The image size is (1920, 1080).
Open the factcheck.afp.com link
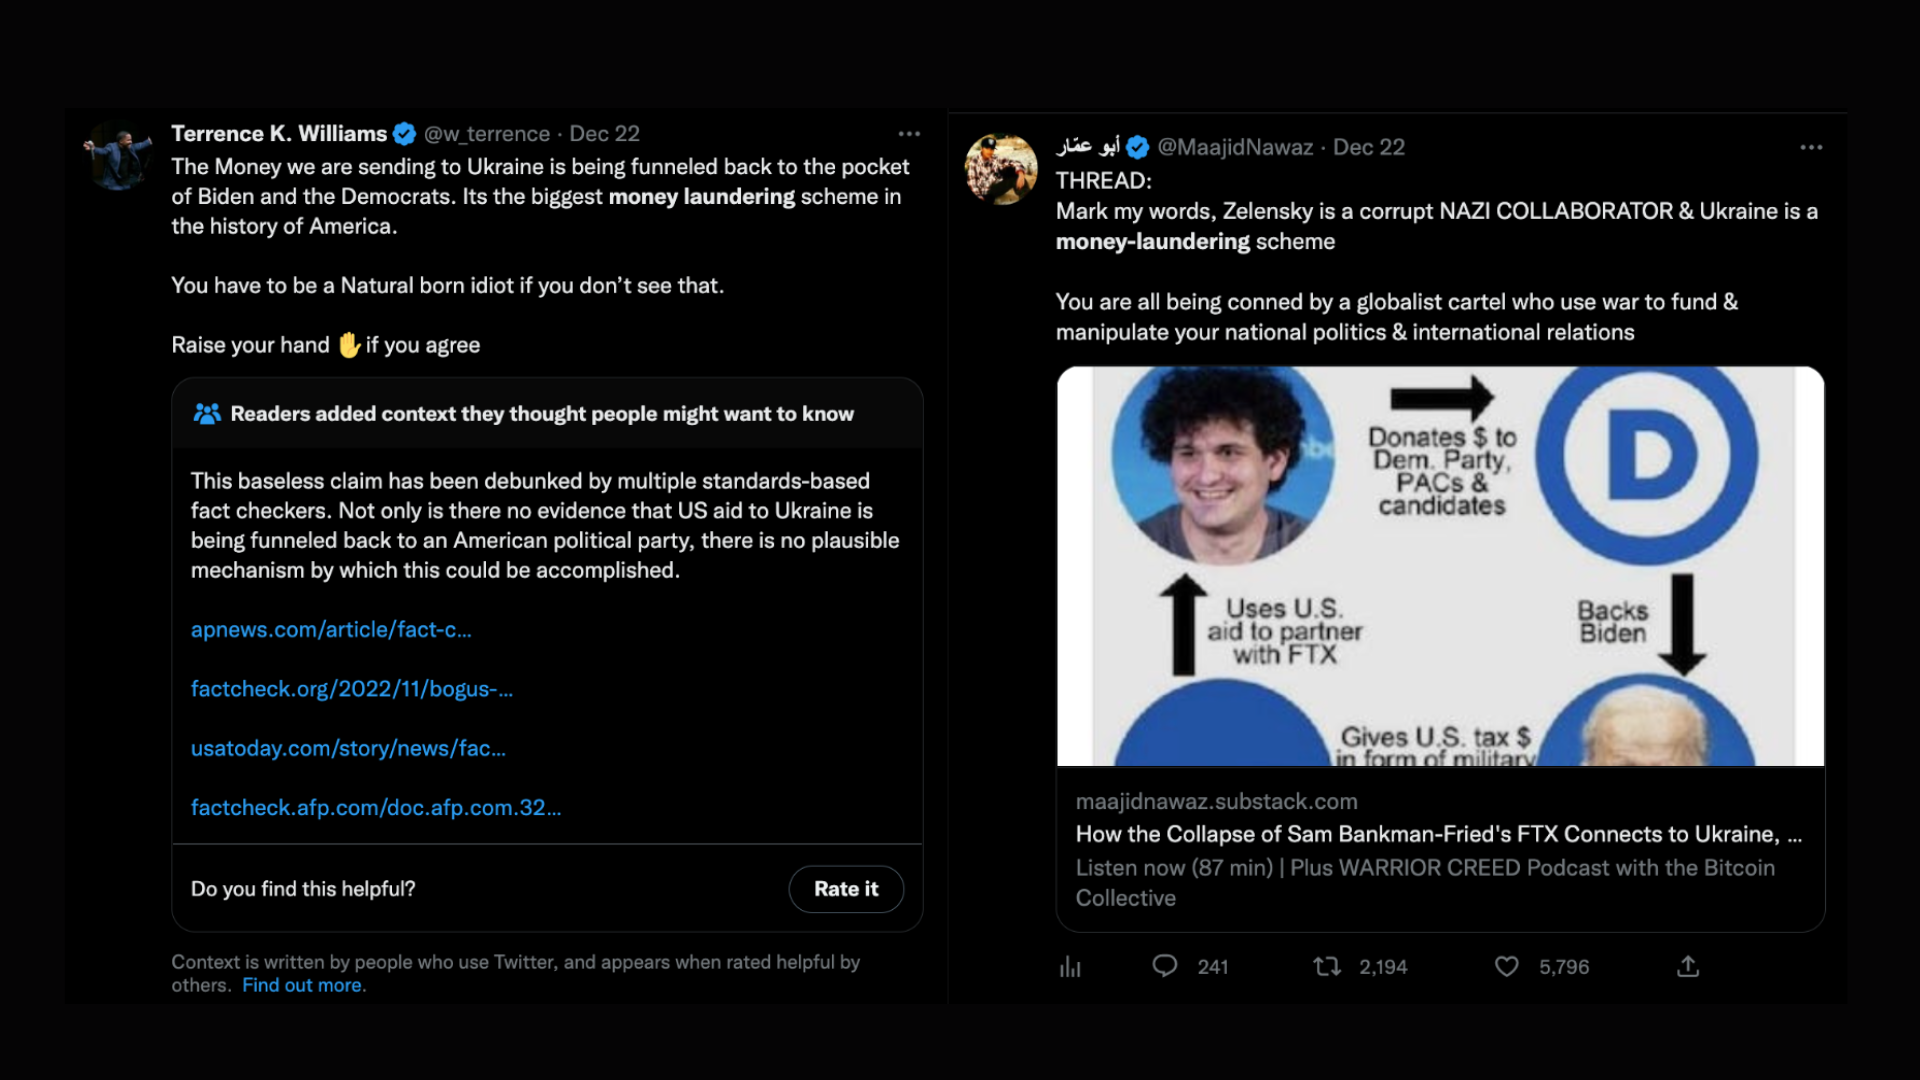point(376,808)
